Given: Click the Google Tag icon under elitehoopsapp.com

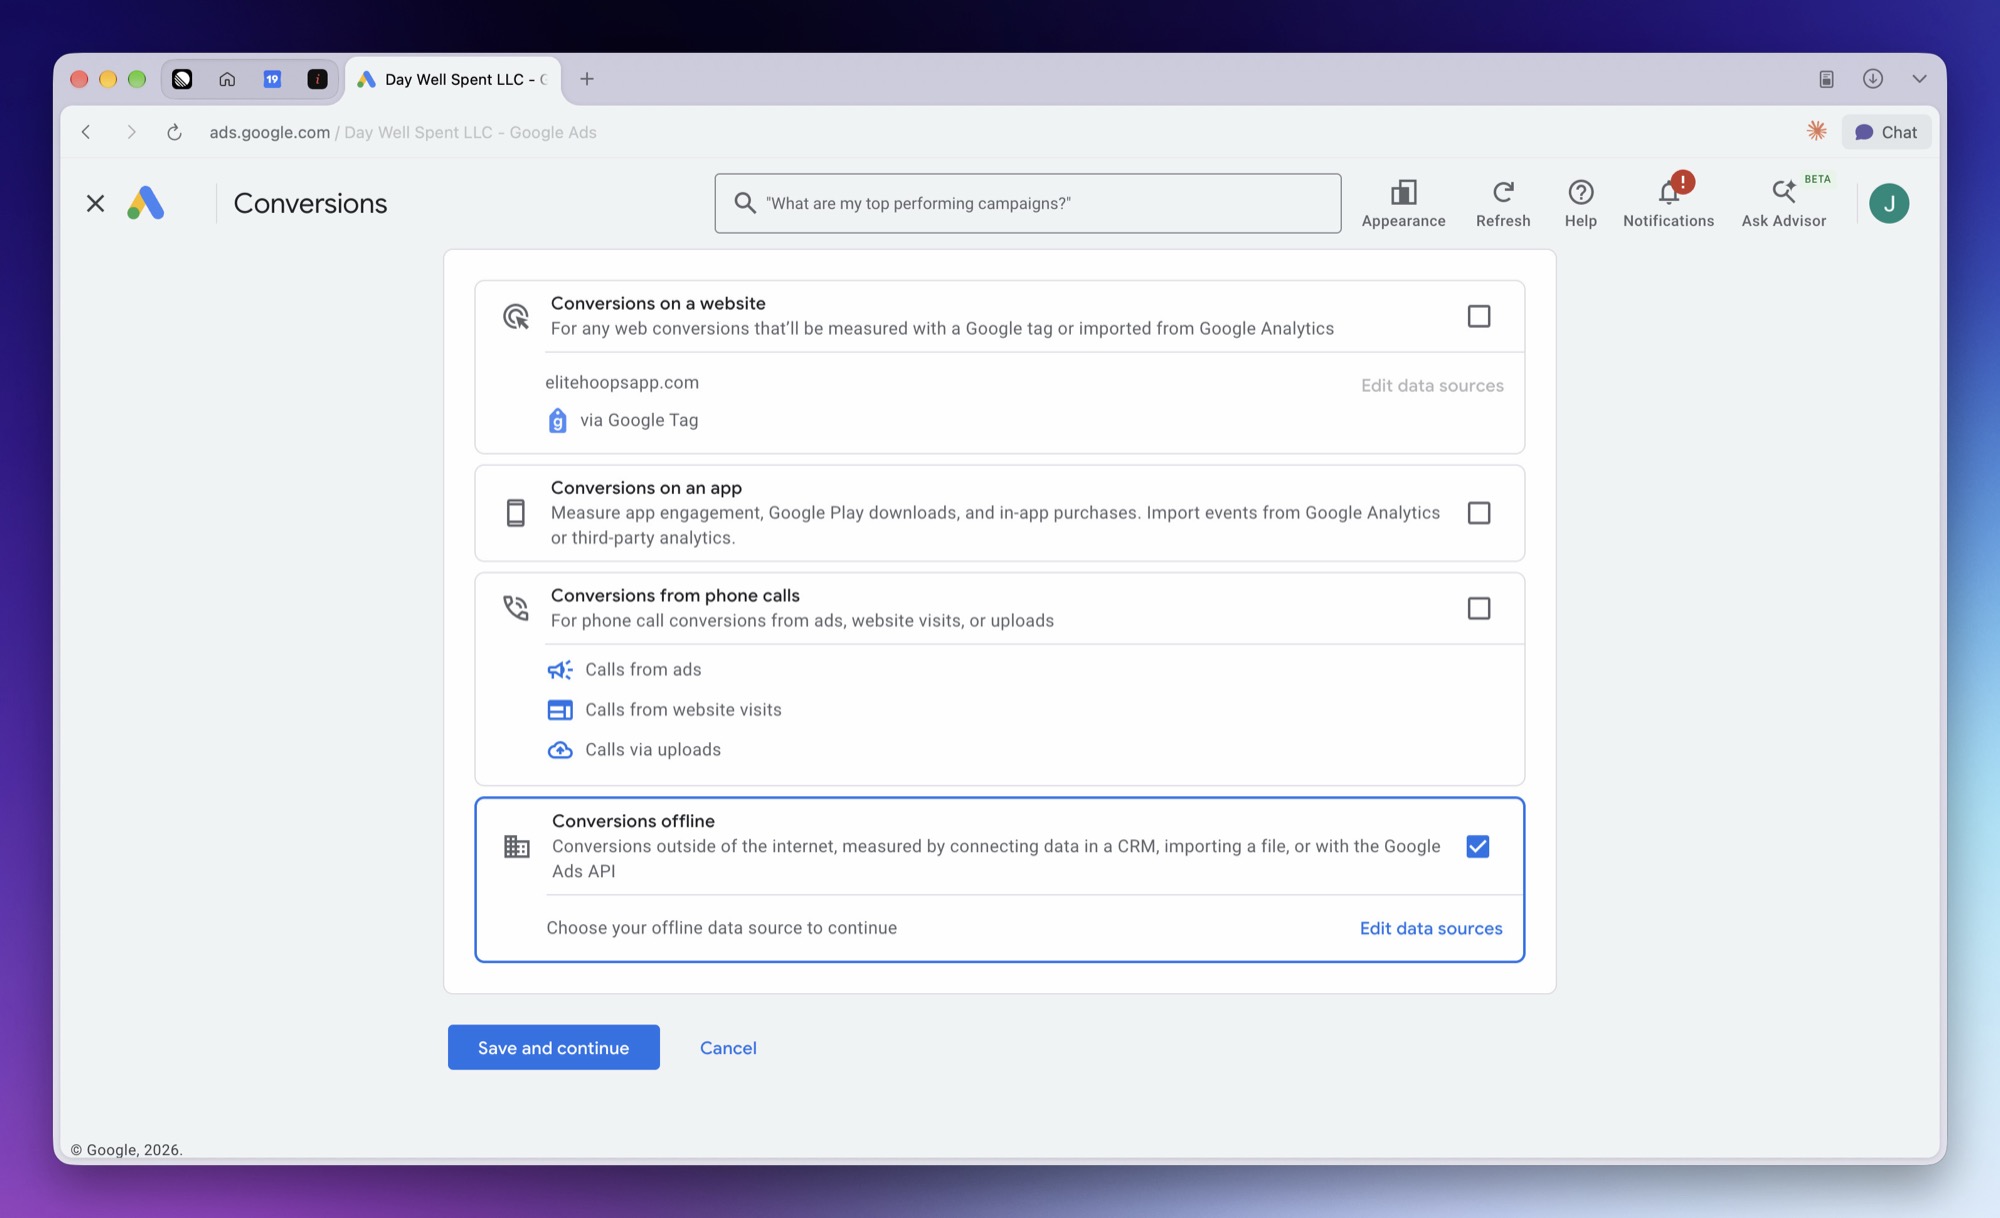Looking at the screenshot, I should point(557,420).
